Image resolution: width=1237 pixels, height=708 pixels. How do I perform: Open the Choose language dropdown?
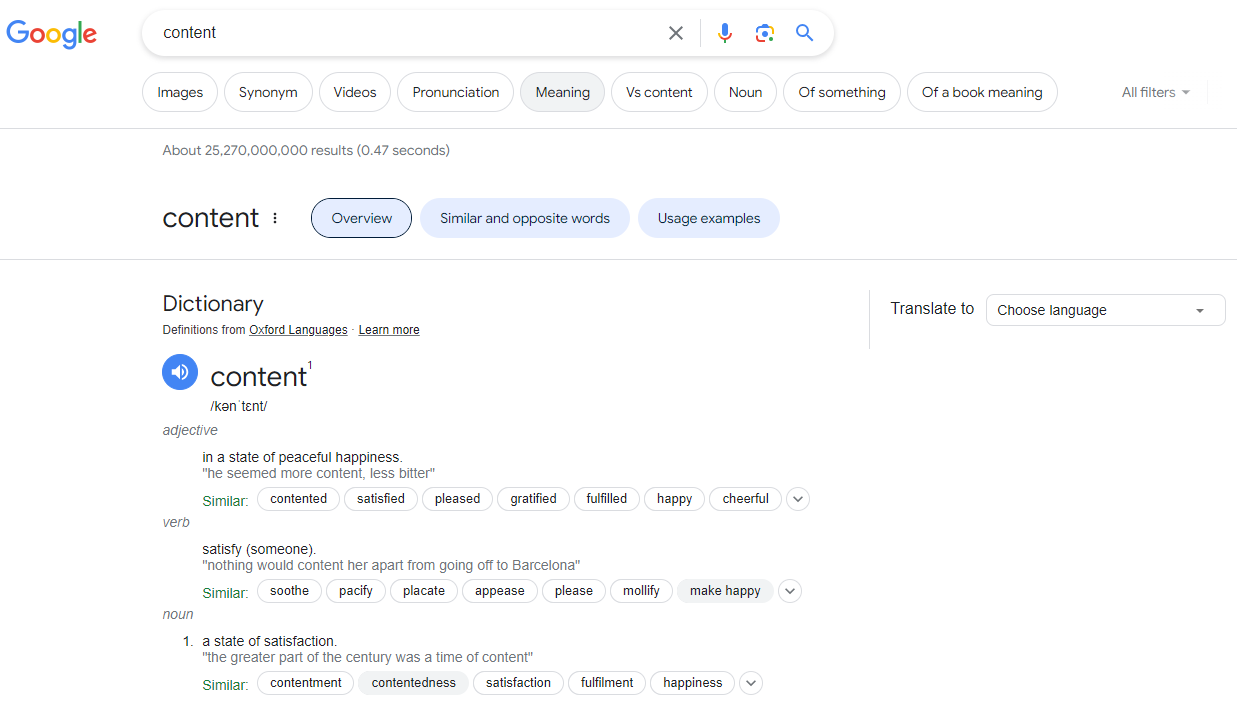click(x=1105, y=310)
